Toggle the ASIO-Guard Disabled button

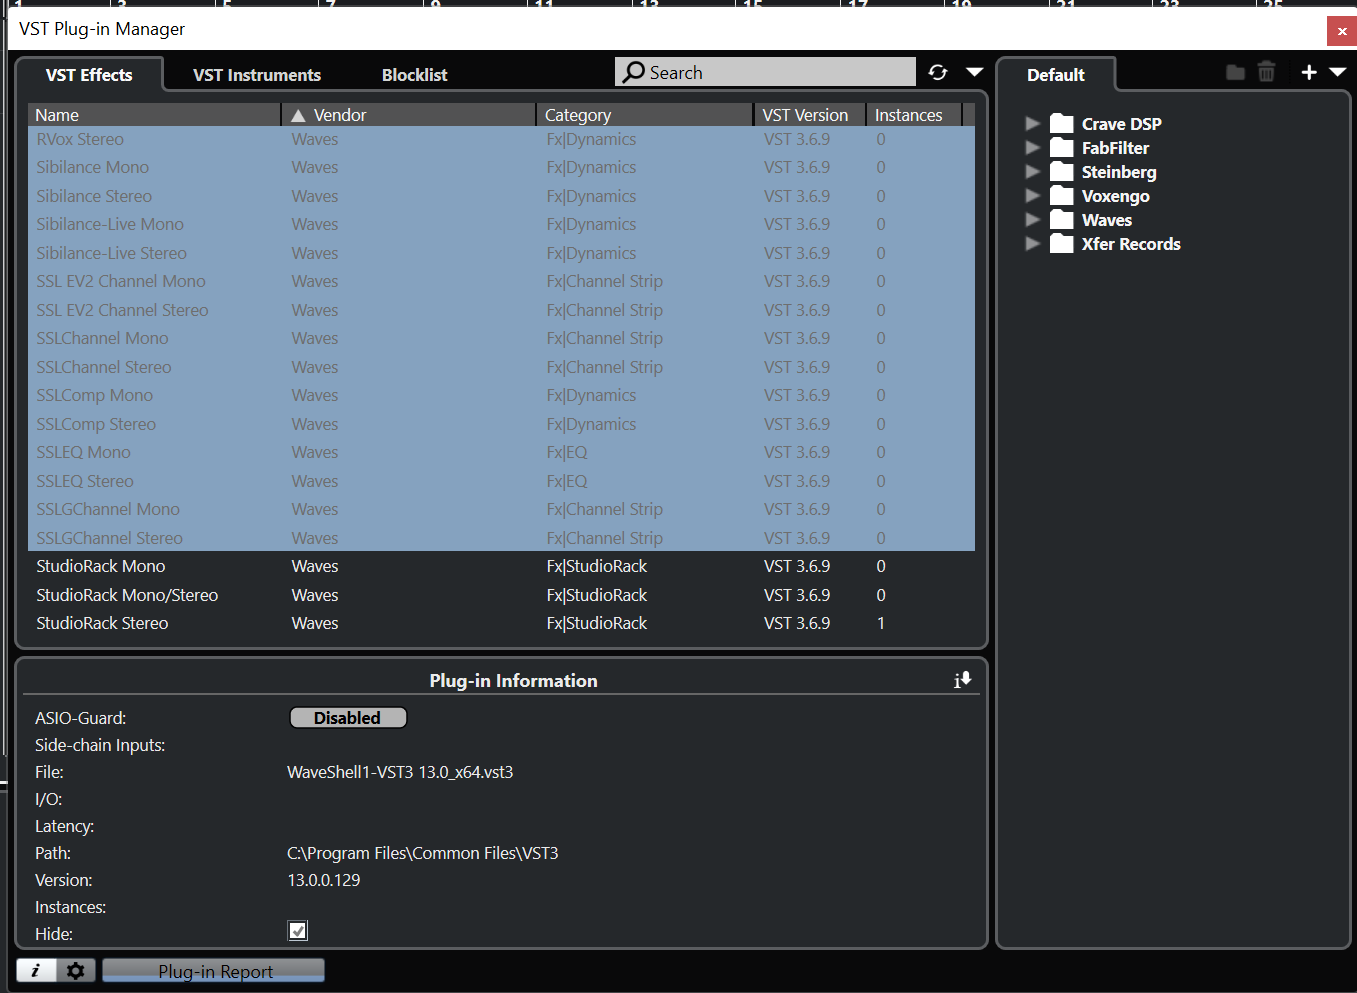348,718
